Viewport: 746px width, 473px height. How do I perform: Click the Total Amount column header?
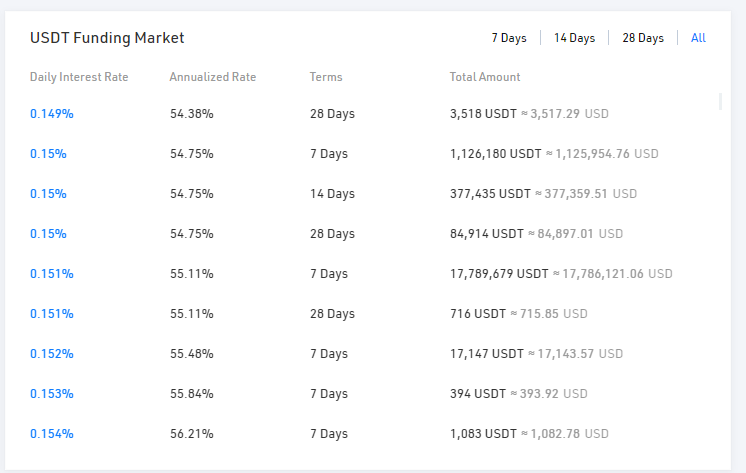click(x=485, y=77)
